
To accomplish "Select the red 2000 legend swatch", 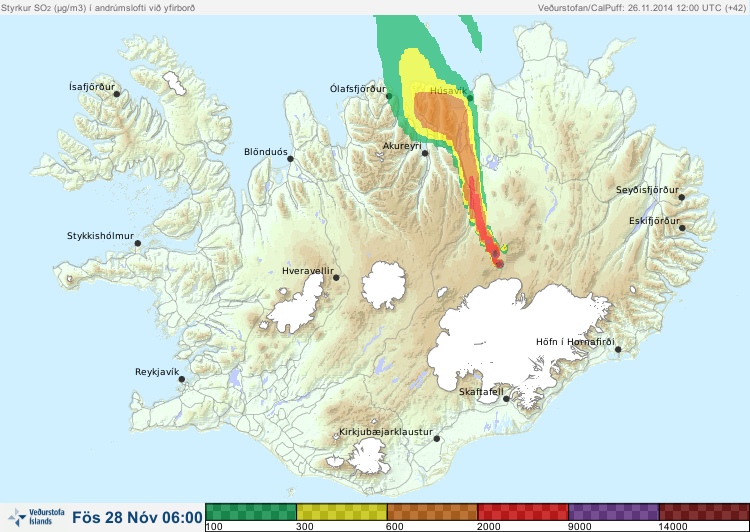I will tap(523, 512).
